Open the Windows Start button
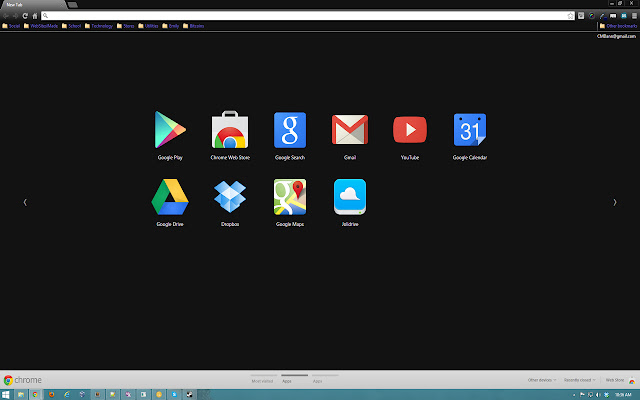The height and width of the screenshot is (400, 640). pos(5,395)
